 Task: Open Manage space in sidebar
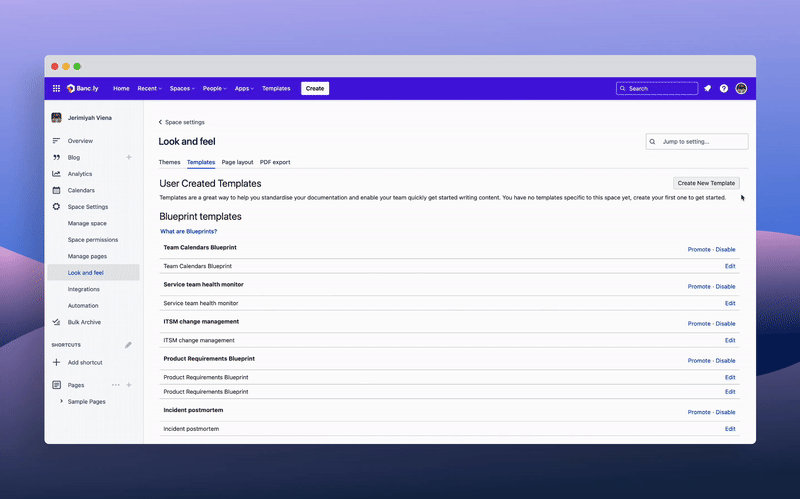(87, 223)
